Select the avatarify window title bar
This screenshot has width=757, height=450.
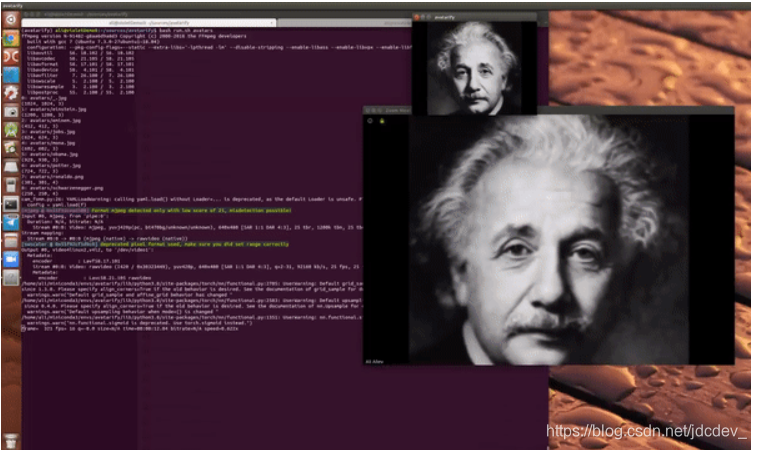click(475, 17)
